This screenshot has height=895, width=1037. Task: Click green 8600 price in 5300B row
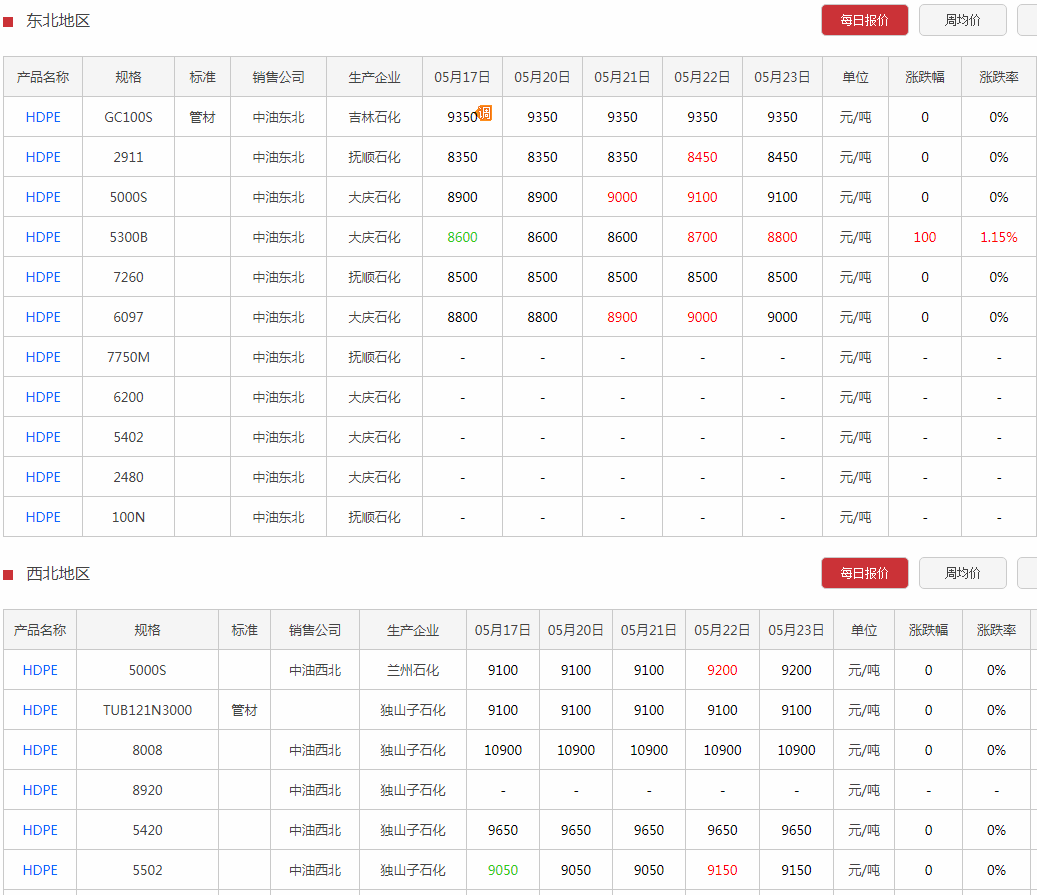point(462,237)
